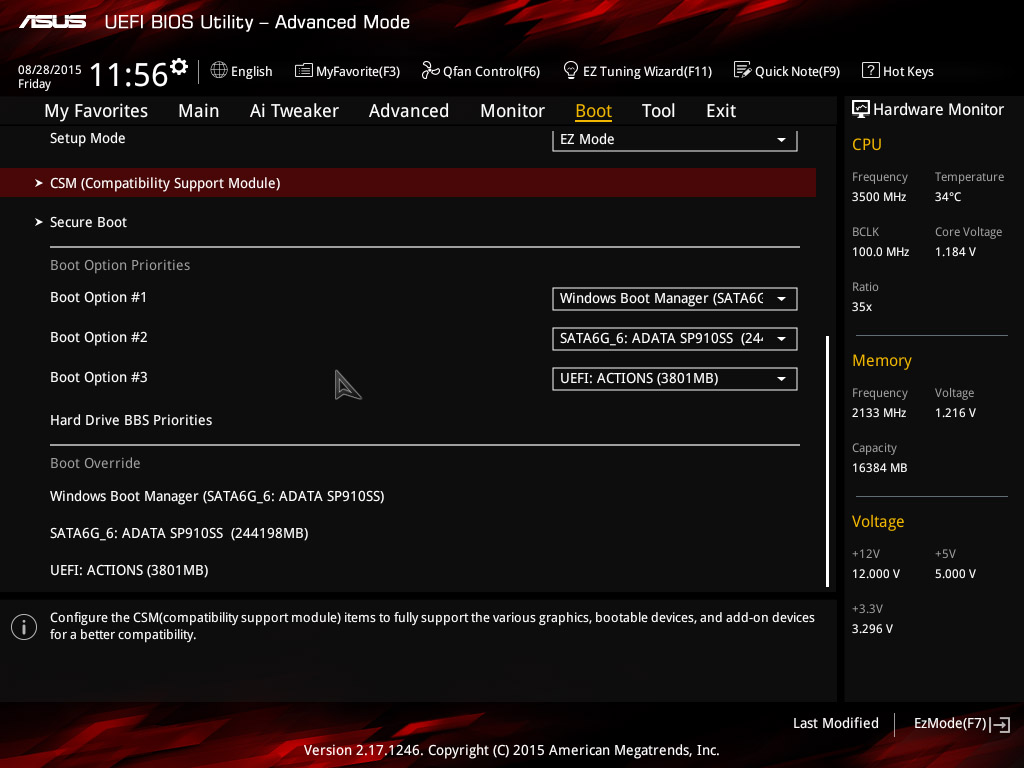
Task: Switch to the Tool tab
Action: pos(658,111)
